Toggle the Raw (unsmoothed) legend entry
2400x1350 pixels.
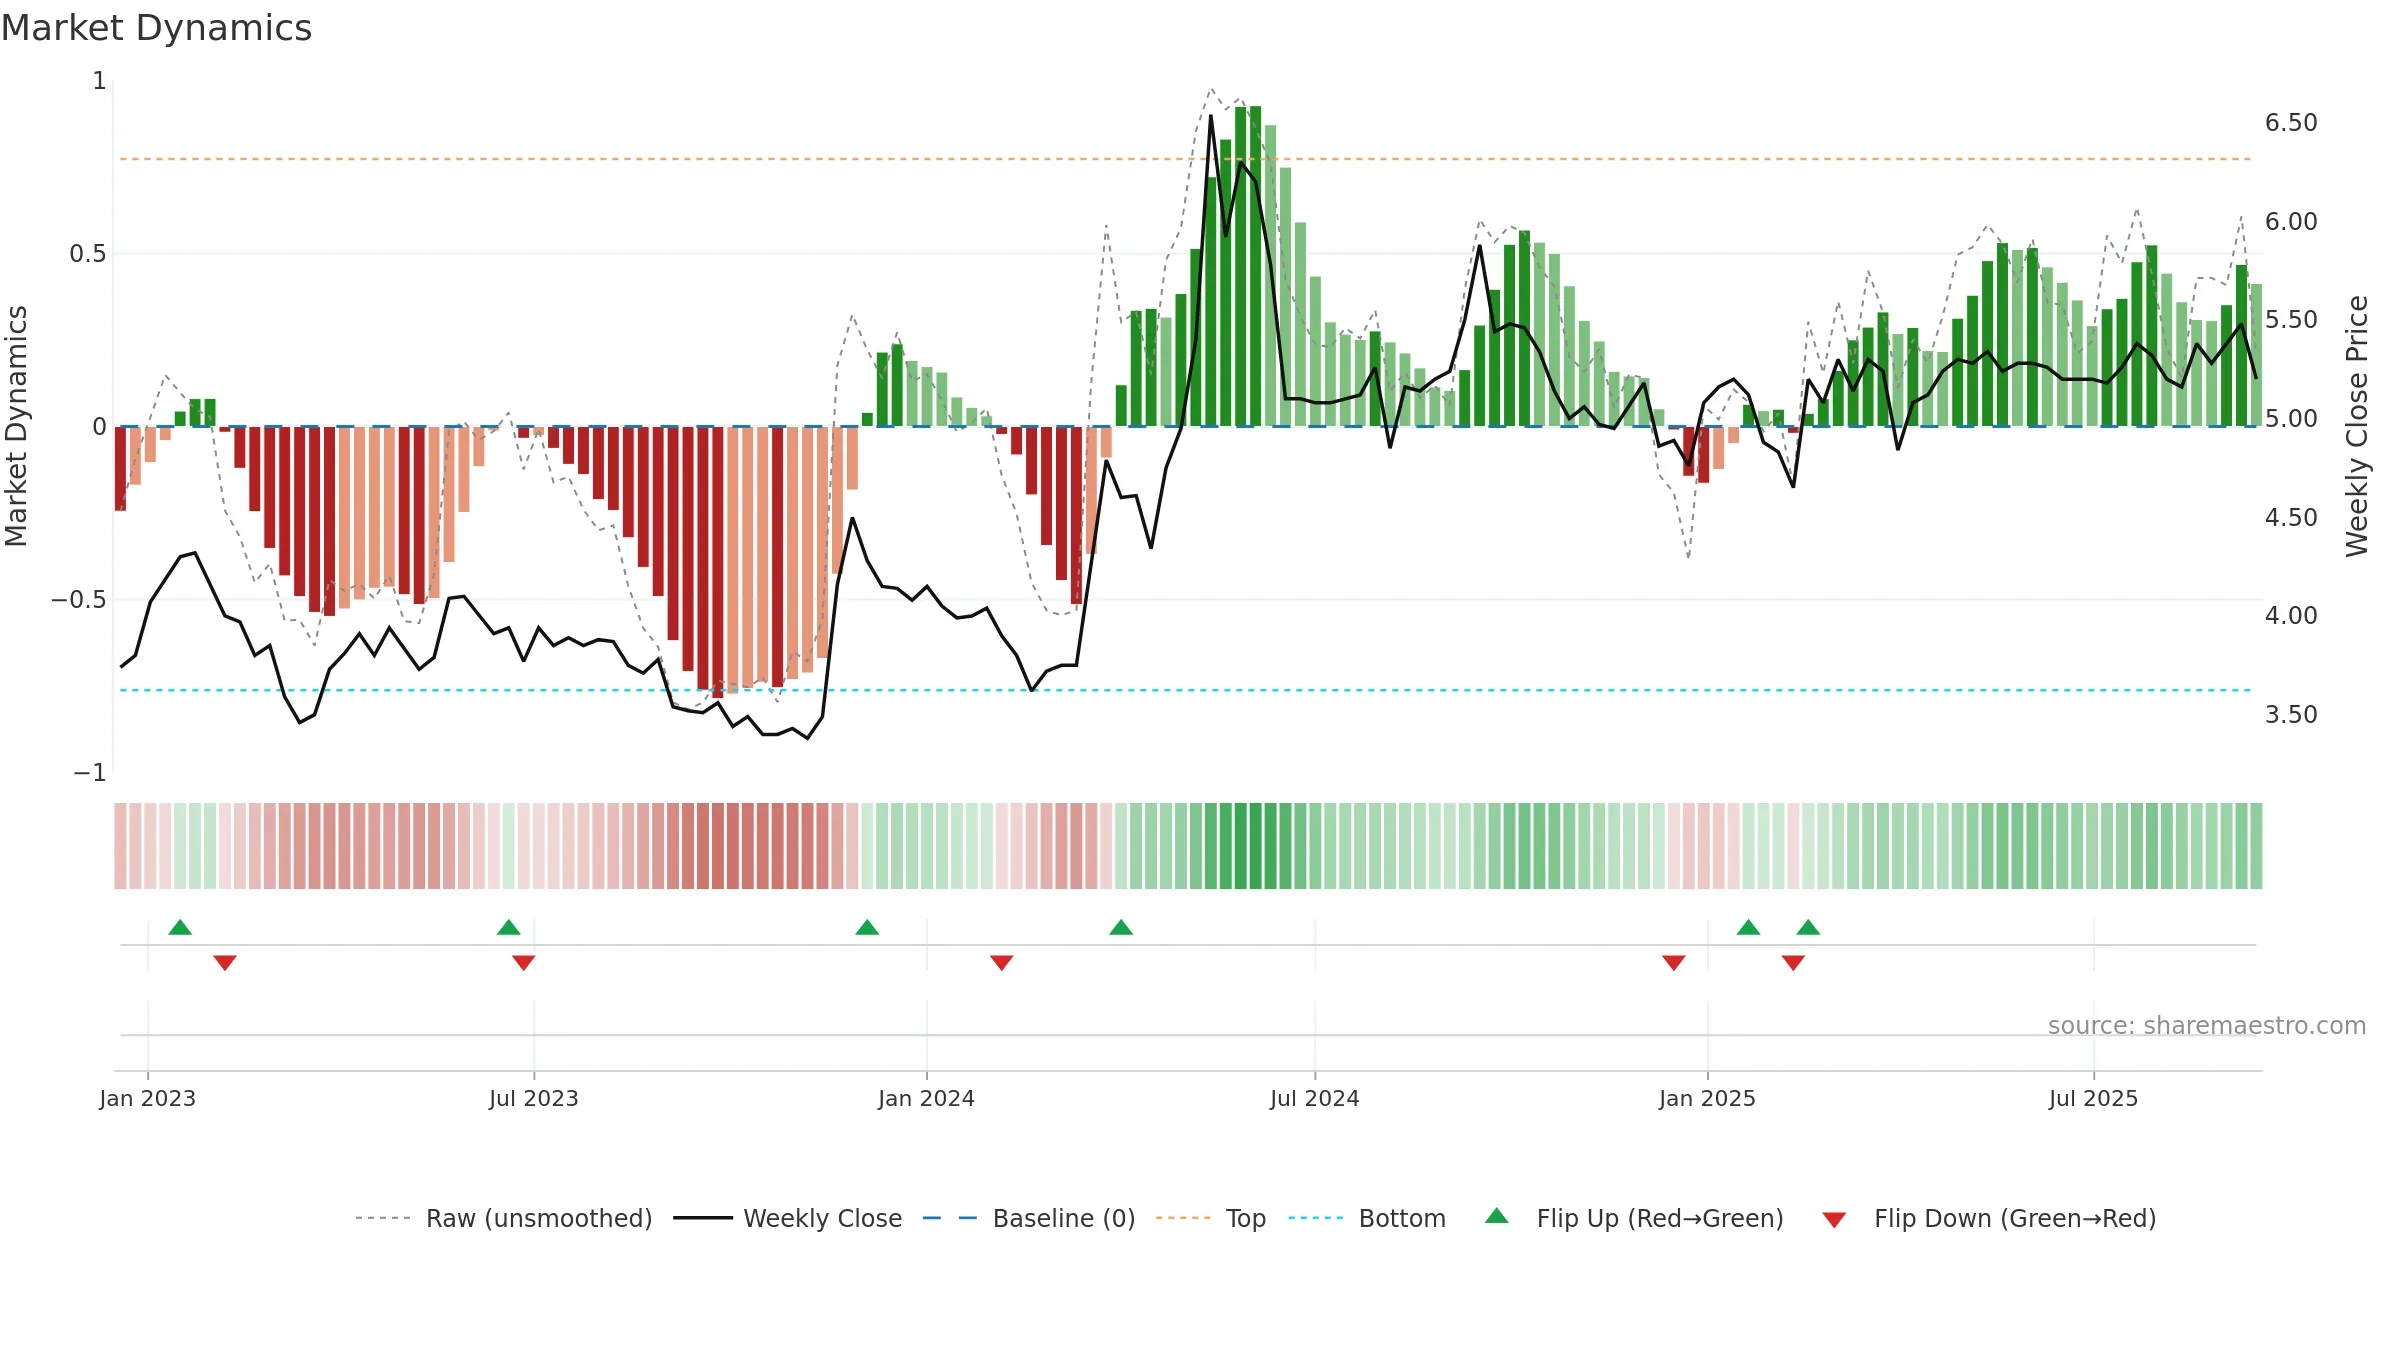tap(503, 1218)
